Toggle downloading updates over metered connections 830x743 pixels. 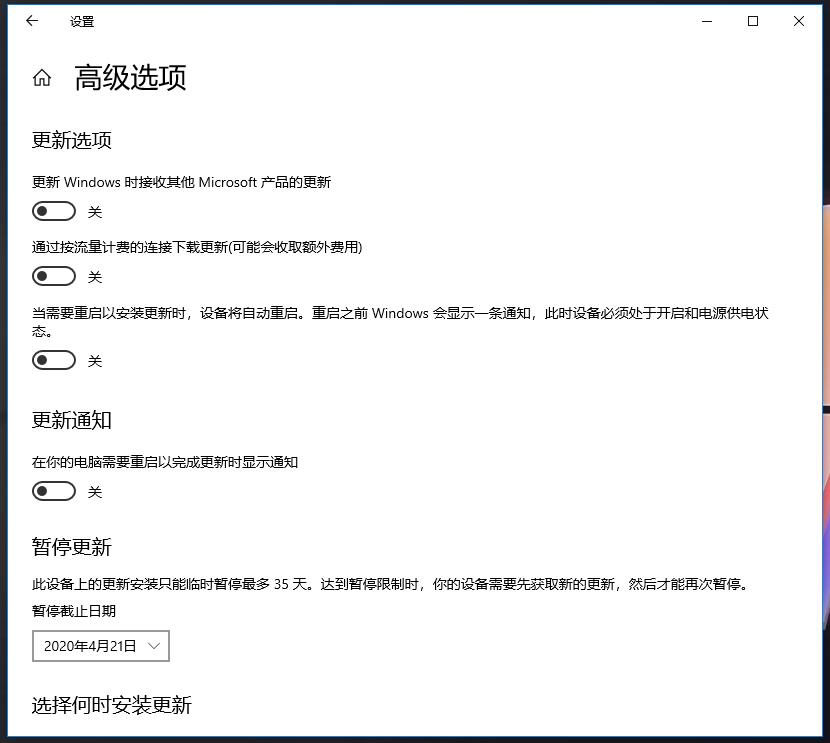pos(54,276)
